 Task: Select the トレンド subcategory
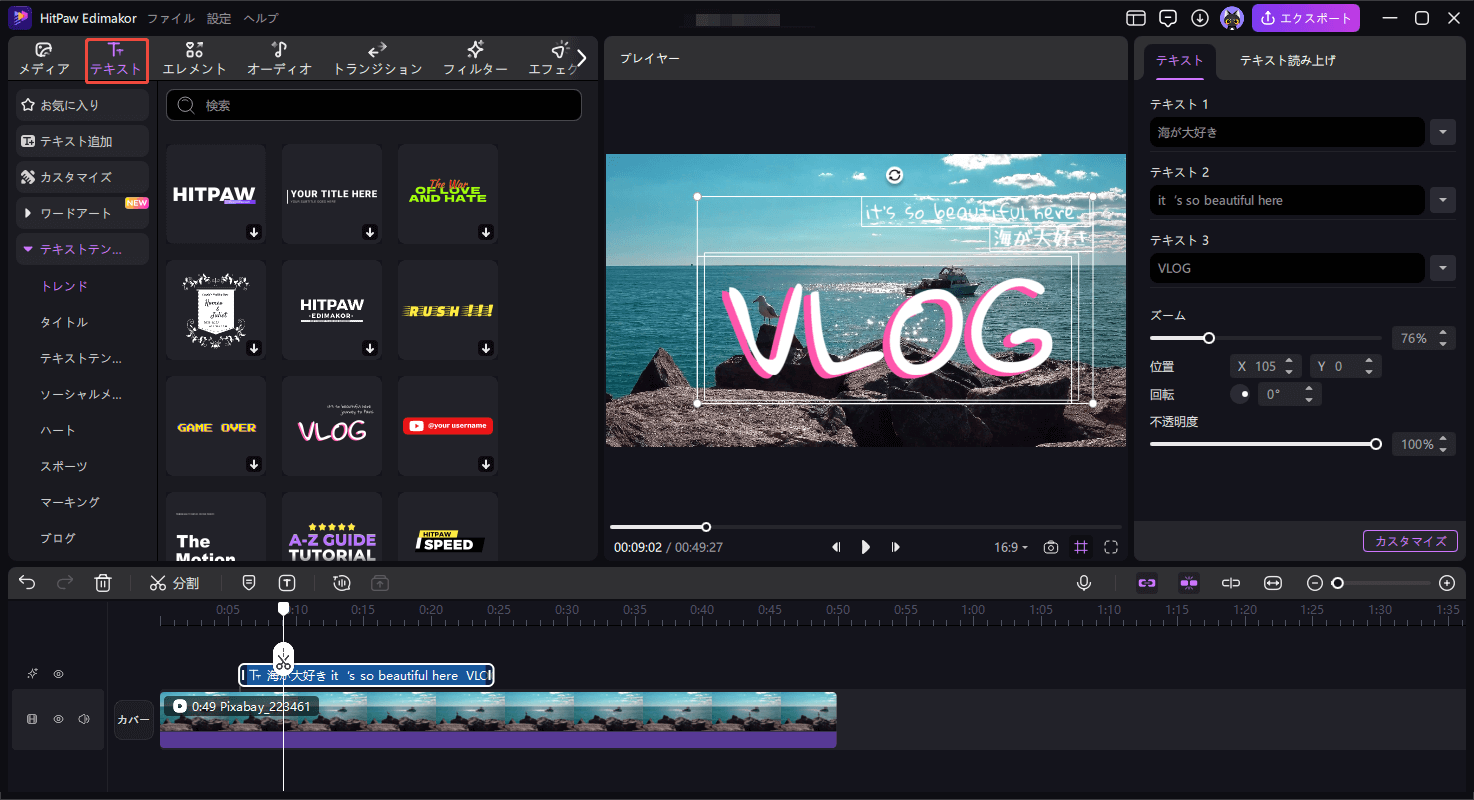point(64,286)
